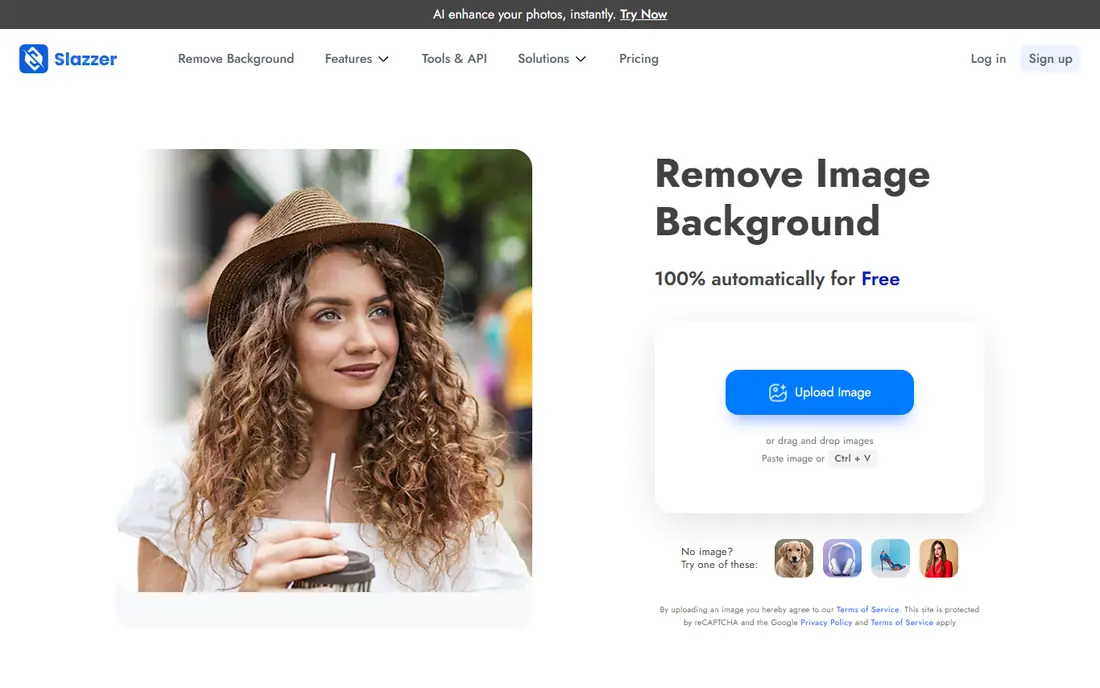1100x688 pixels.
Task: Open the Google Privacy Policy link
Action: tap(826, 622)
